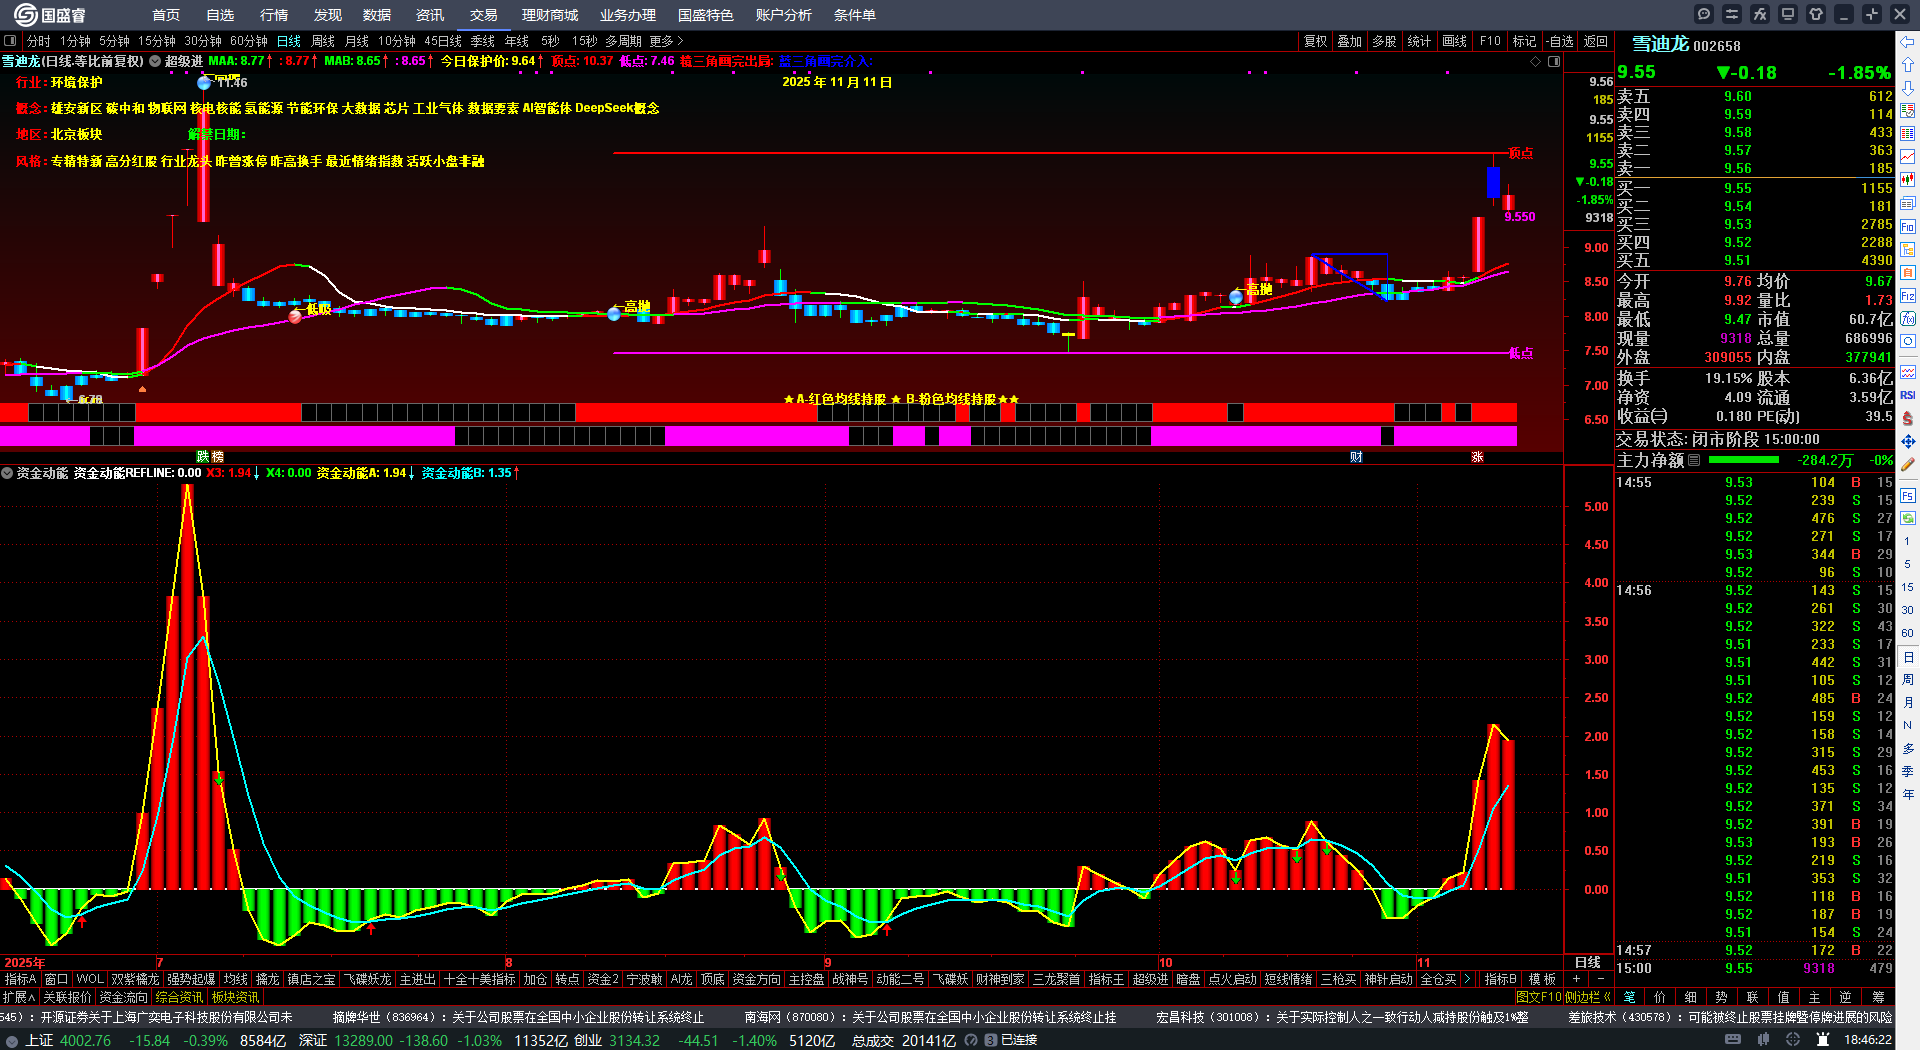Click the 返回 button
Image resolution: width=1920 pixels, height=1050 pixels.
(1596, 41)
